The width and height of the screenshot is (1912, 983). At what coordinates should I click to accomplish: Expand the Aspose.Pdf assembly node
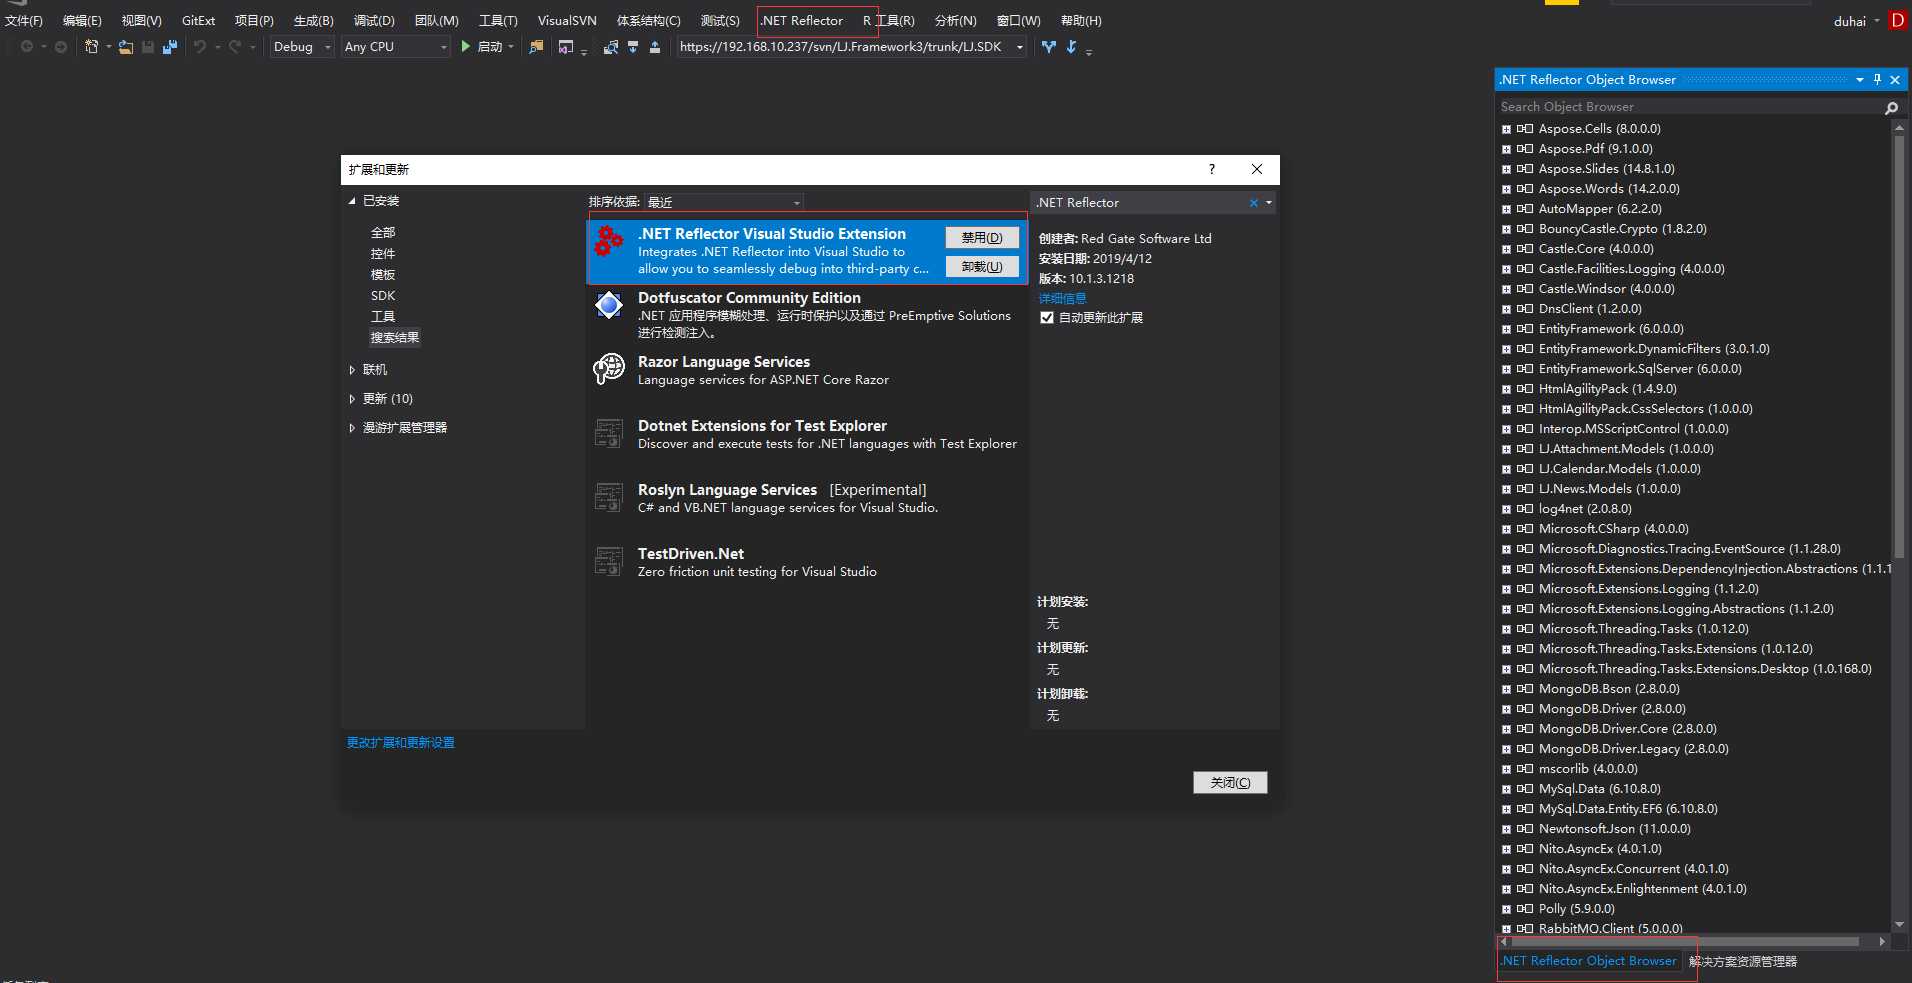point(1506,149)
